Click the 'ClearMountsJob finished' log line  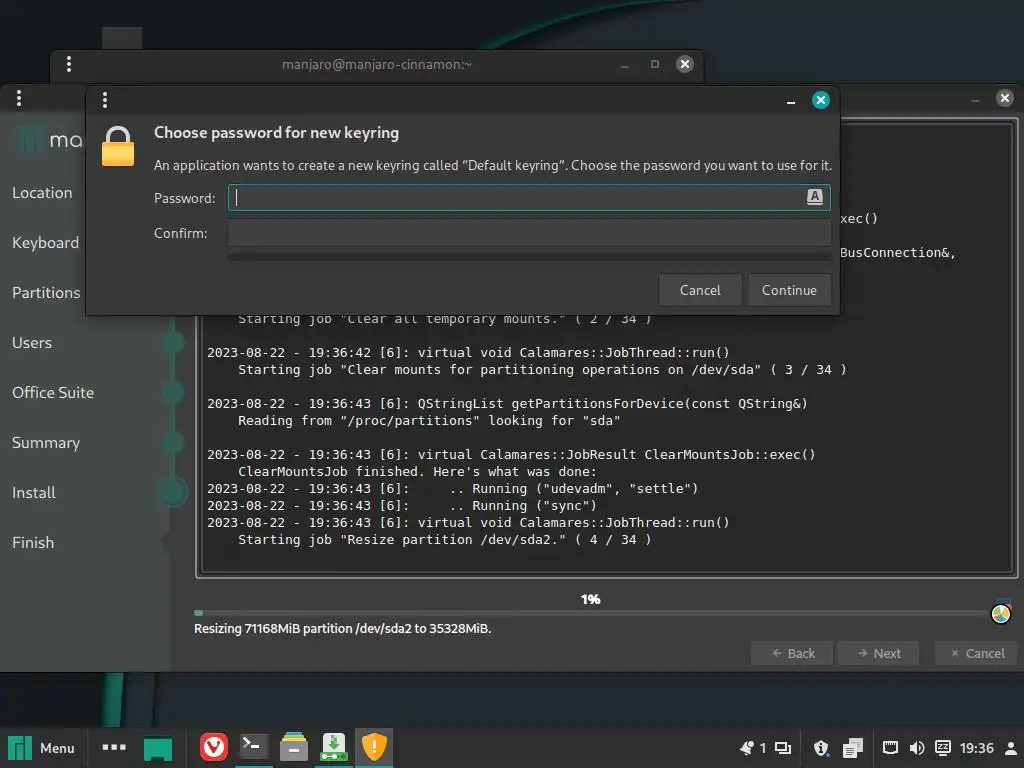(x=417, y=472)
